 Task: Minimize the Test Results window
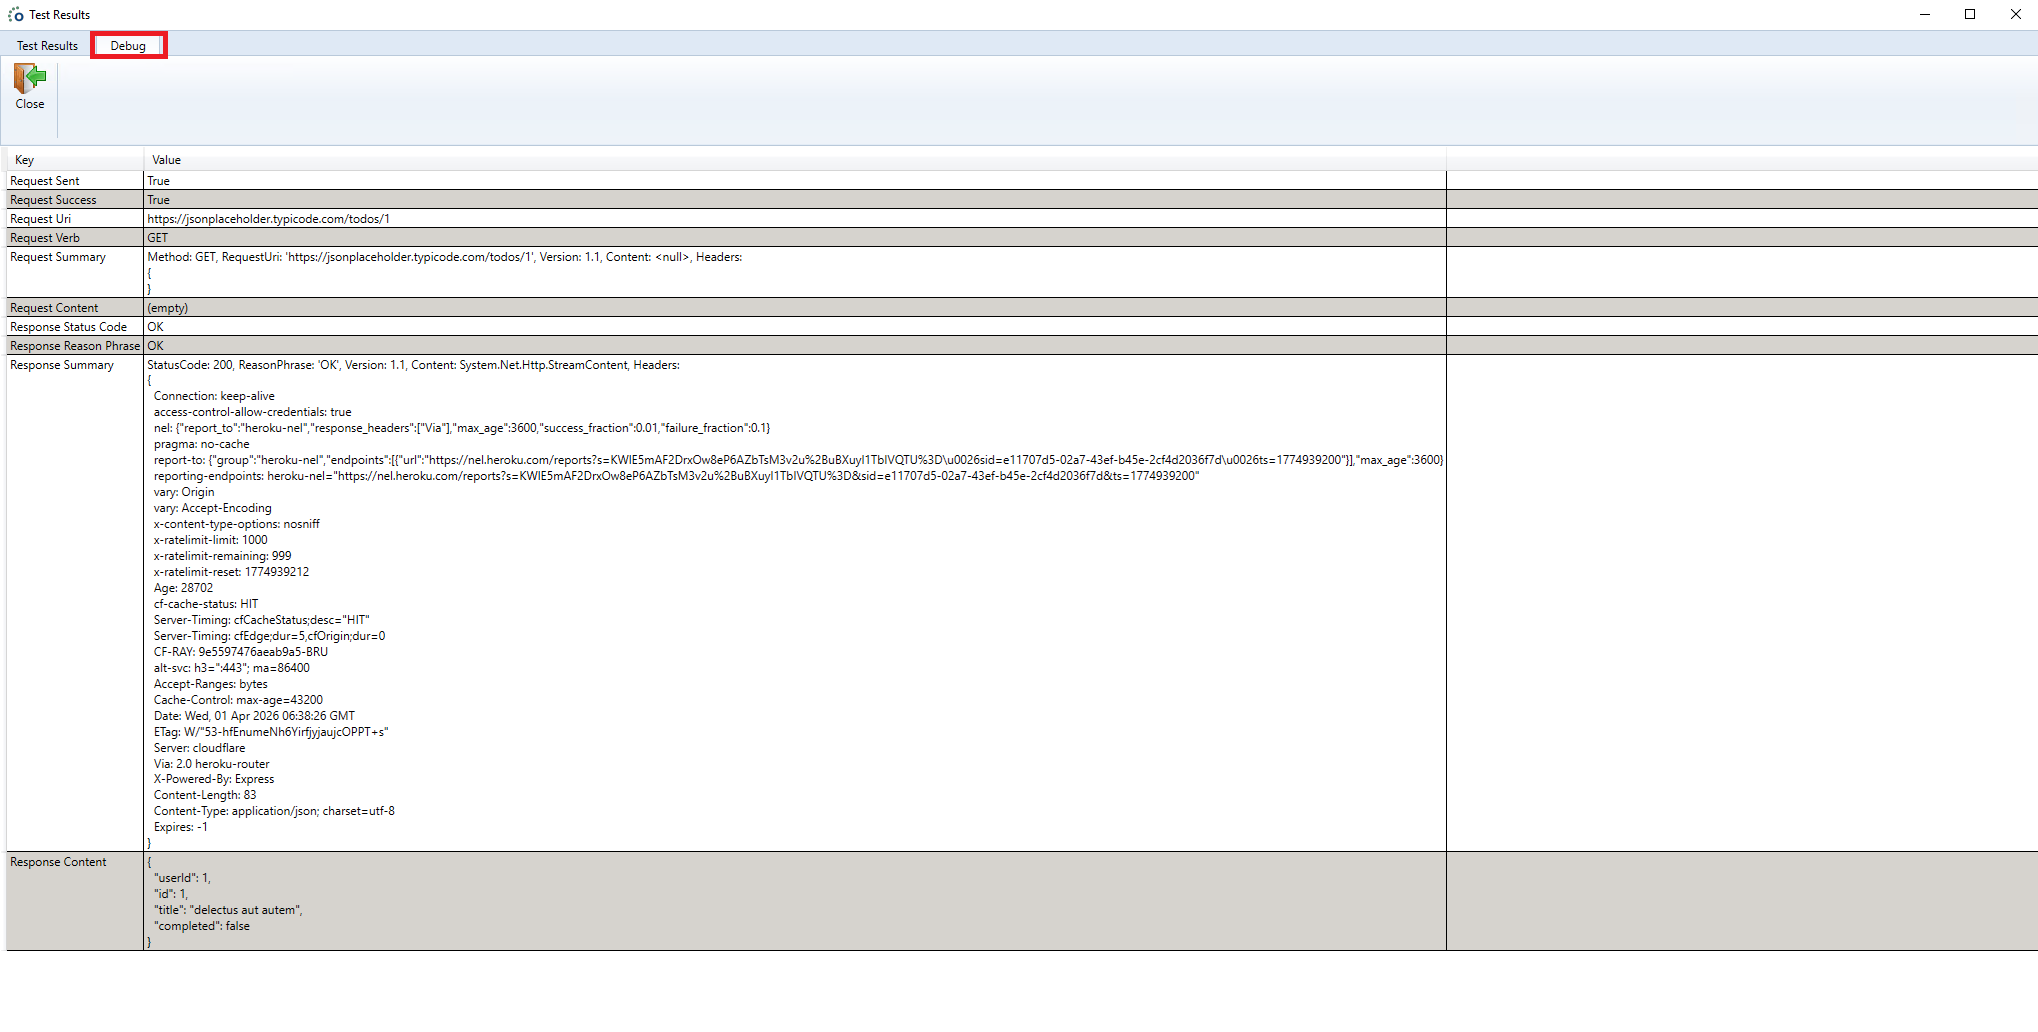1925,14
